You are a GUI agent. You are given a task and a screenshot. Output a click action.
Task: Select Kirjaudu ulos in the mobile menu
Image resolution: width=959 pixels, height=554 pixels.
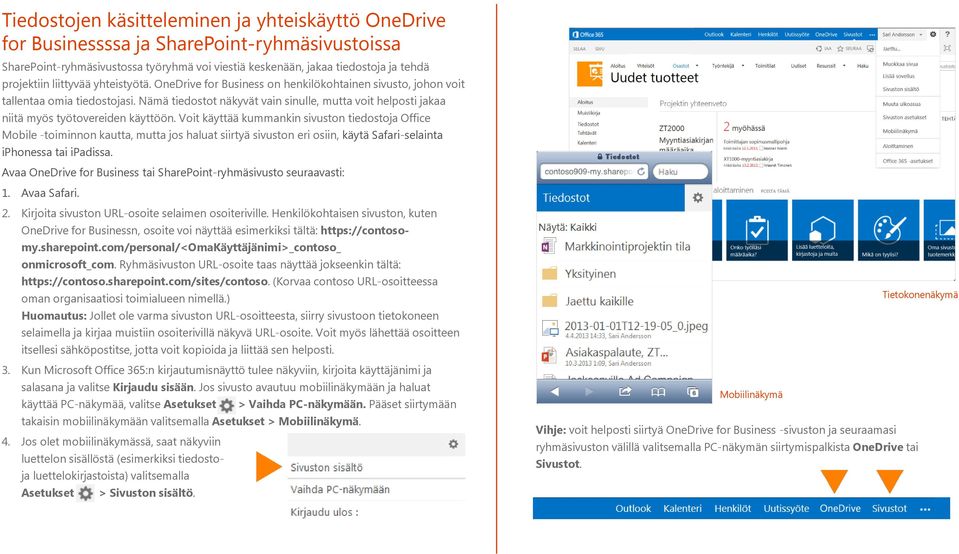(324, 512)
